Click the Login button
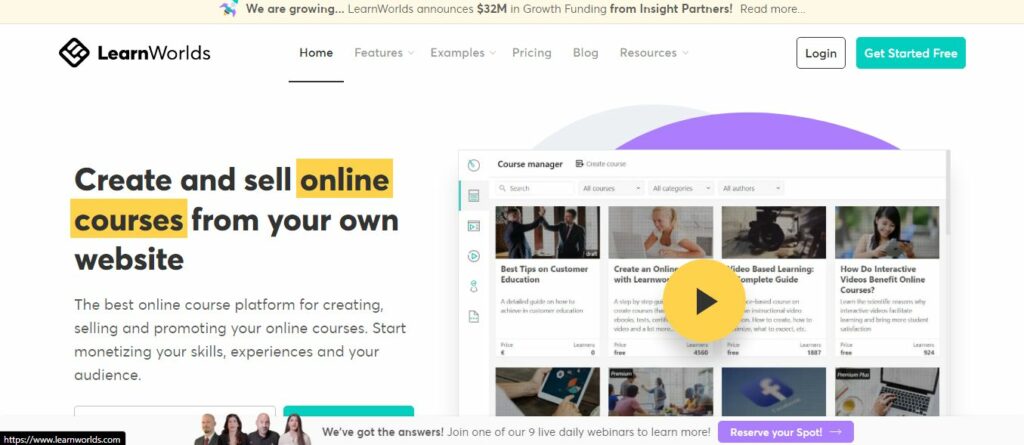 coord(821,53)
